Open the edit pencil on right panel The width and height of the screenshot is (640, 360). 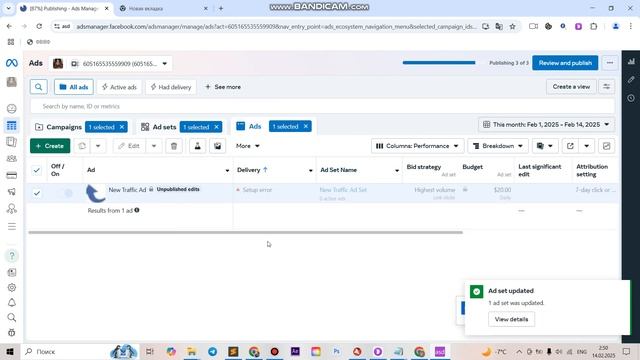click(631, 80)
